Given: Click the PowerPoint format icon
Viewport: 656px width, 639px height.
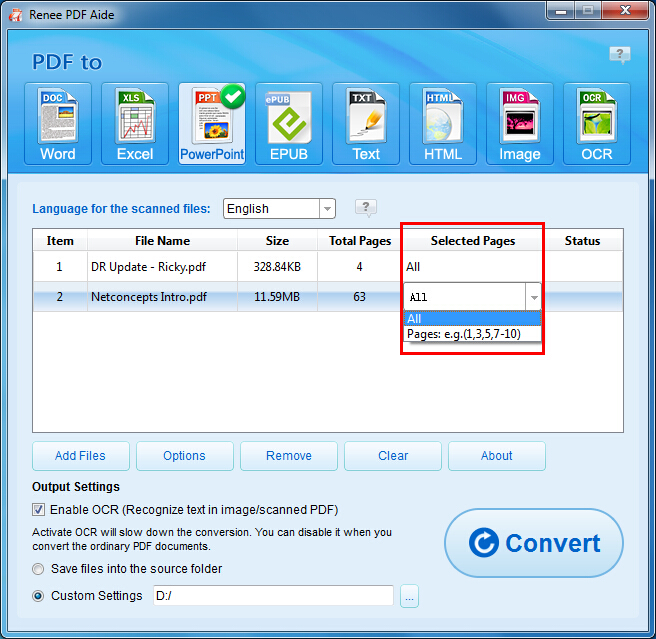Looking at the screenshot, I should coord(212,123).
